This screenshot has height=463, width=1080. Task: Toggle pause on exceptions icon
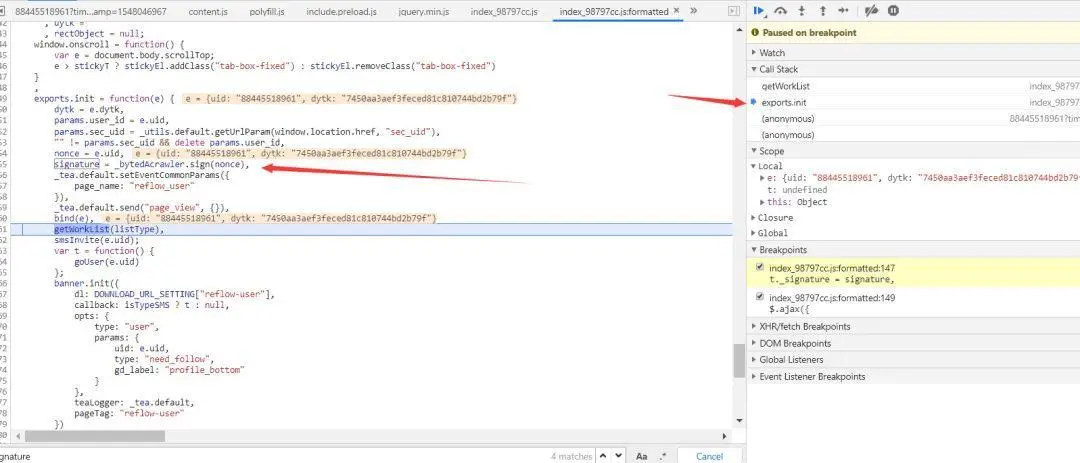point(893,11)
